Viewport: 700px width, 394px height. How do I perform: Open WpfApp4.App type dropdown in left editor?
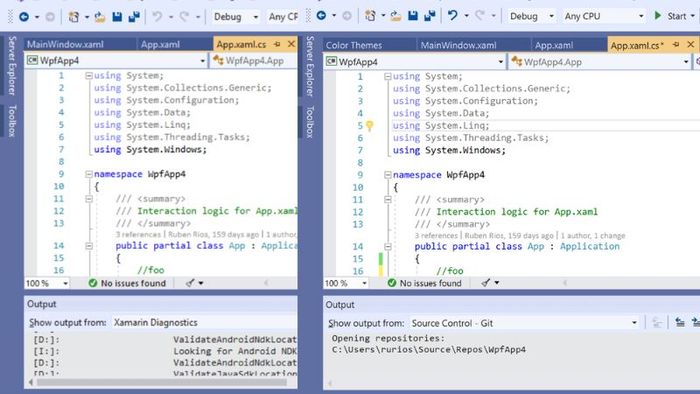coord(254,60)
